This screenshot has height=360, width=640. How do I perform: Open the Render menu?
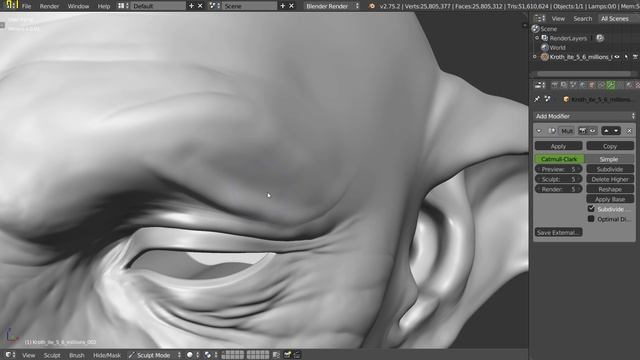coord(49,6)
